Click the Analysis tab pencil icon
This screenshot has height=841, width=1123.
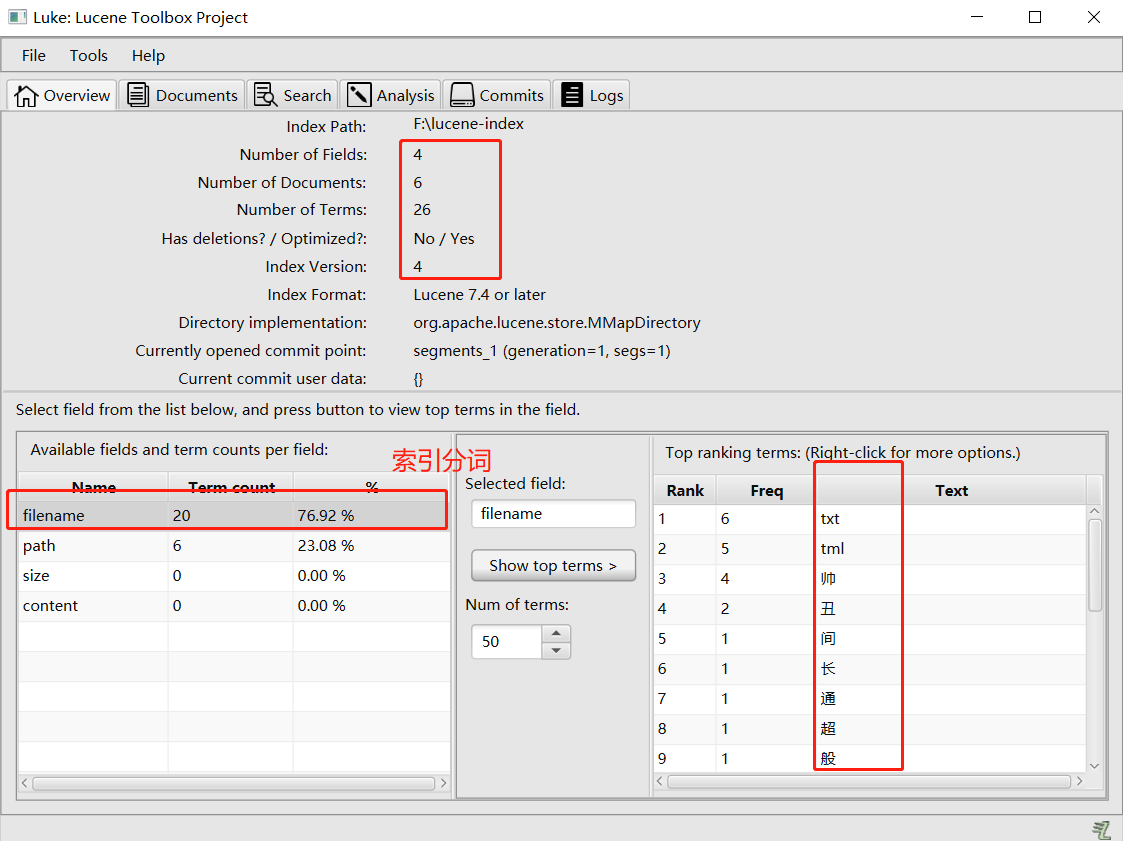[x=359, y=95]
